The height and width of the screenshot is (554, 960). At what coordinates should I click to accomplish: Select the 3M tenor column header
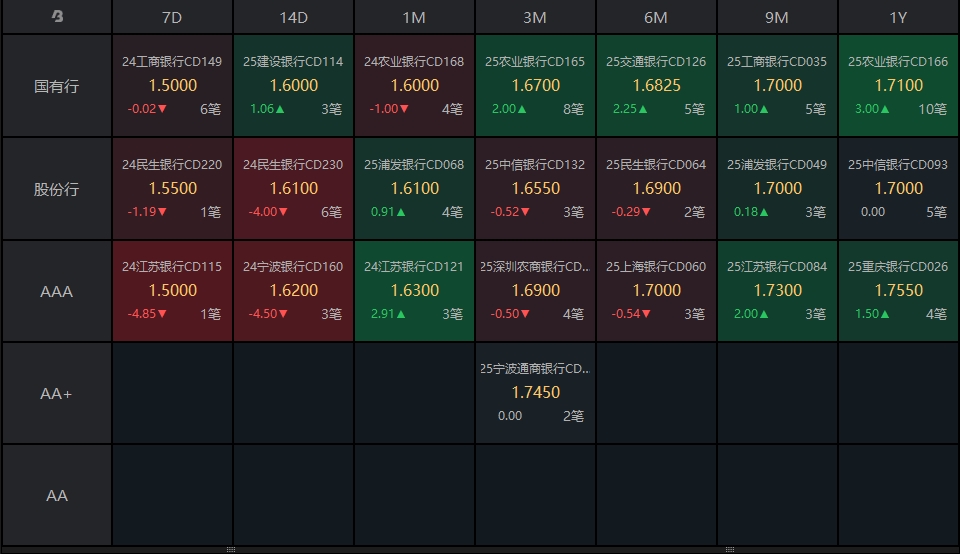pyautogui.click(x=535, y=17)
